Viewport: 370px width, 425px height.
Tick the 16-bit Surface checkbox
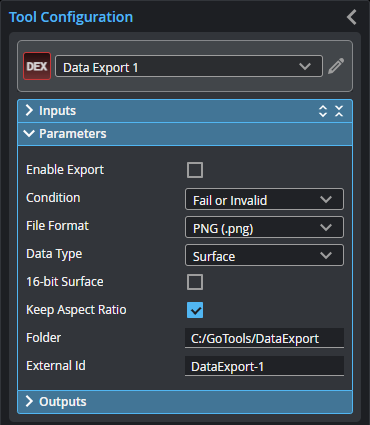coord(195,282)
